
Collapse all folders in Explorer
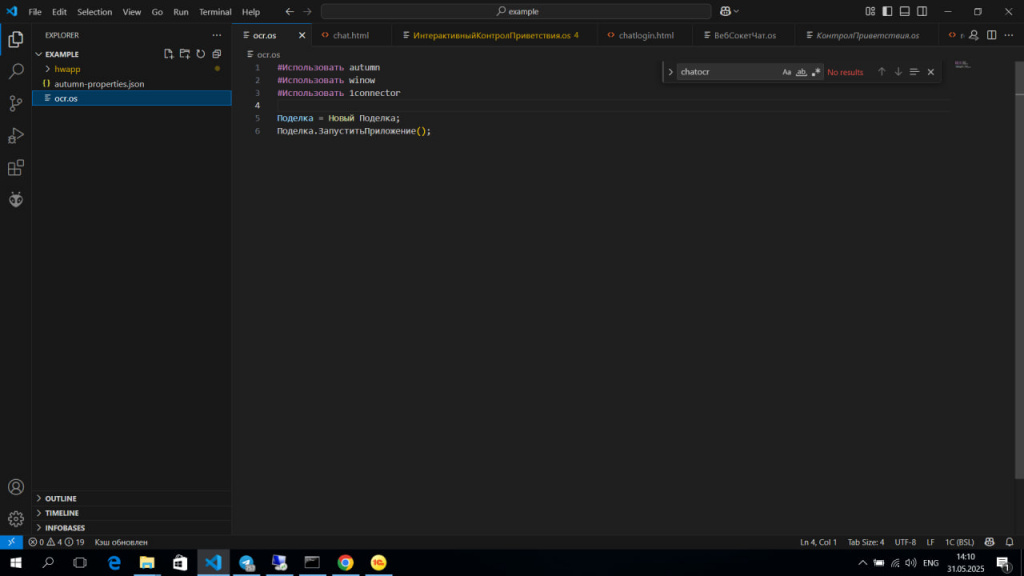coord(217,54)
